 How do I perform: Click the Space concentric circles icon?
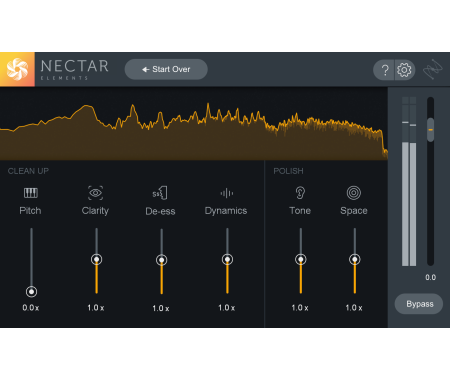click(354, 193)
